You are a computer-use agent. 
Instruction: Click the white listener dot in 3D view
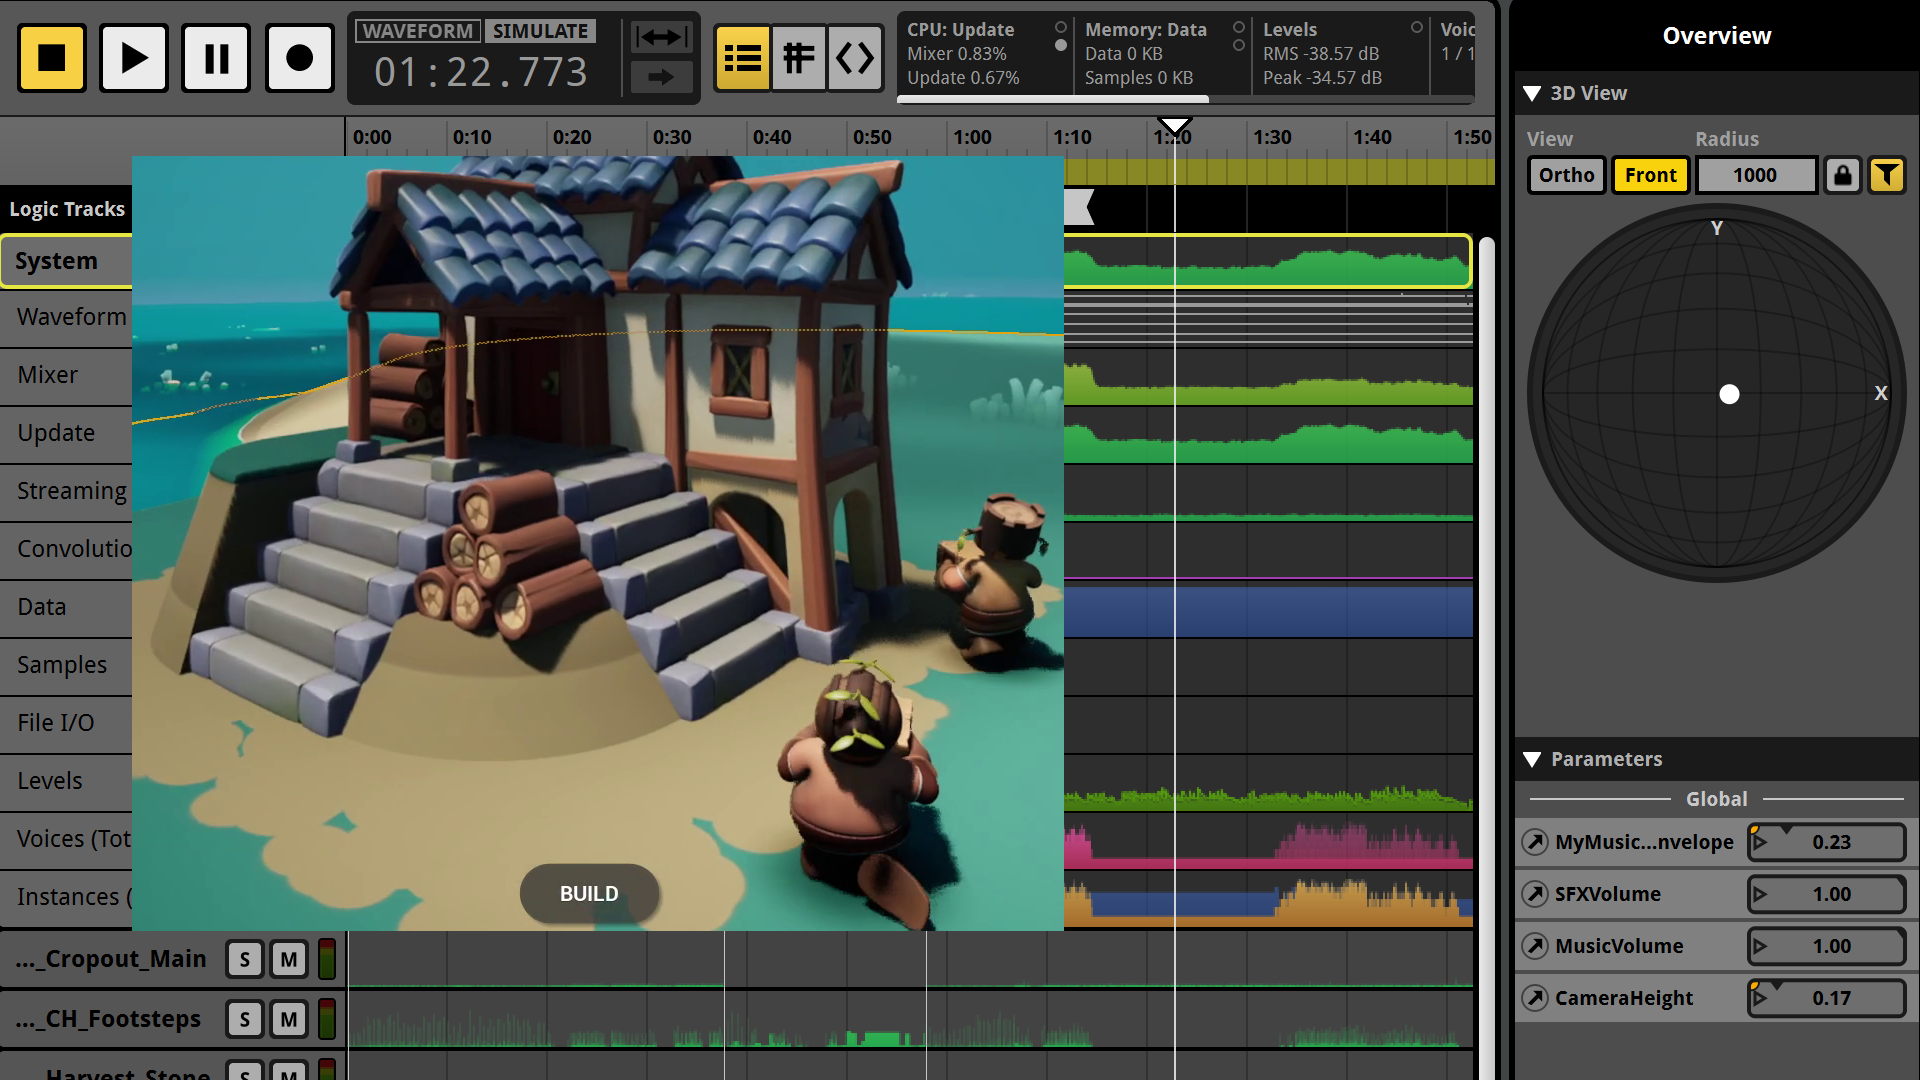pos(1729,394)
